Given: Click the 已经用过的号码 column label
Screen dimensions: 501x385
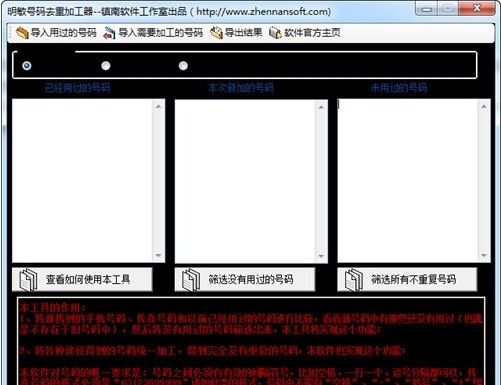Looking at the screenshot, I should click(77, 88).
